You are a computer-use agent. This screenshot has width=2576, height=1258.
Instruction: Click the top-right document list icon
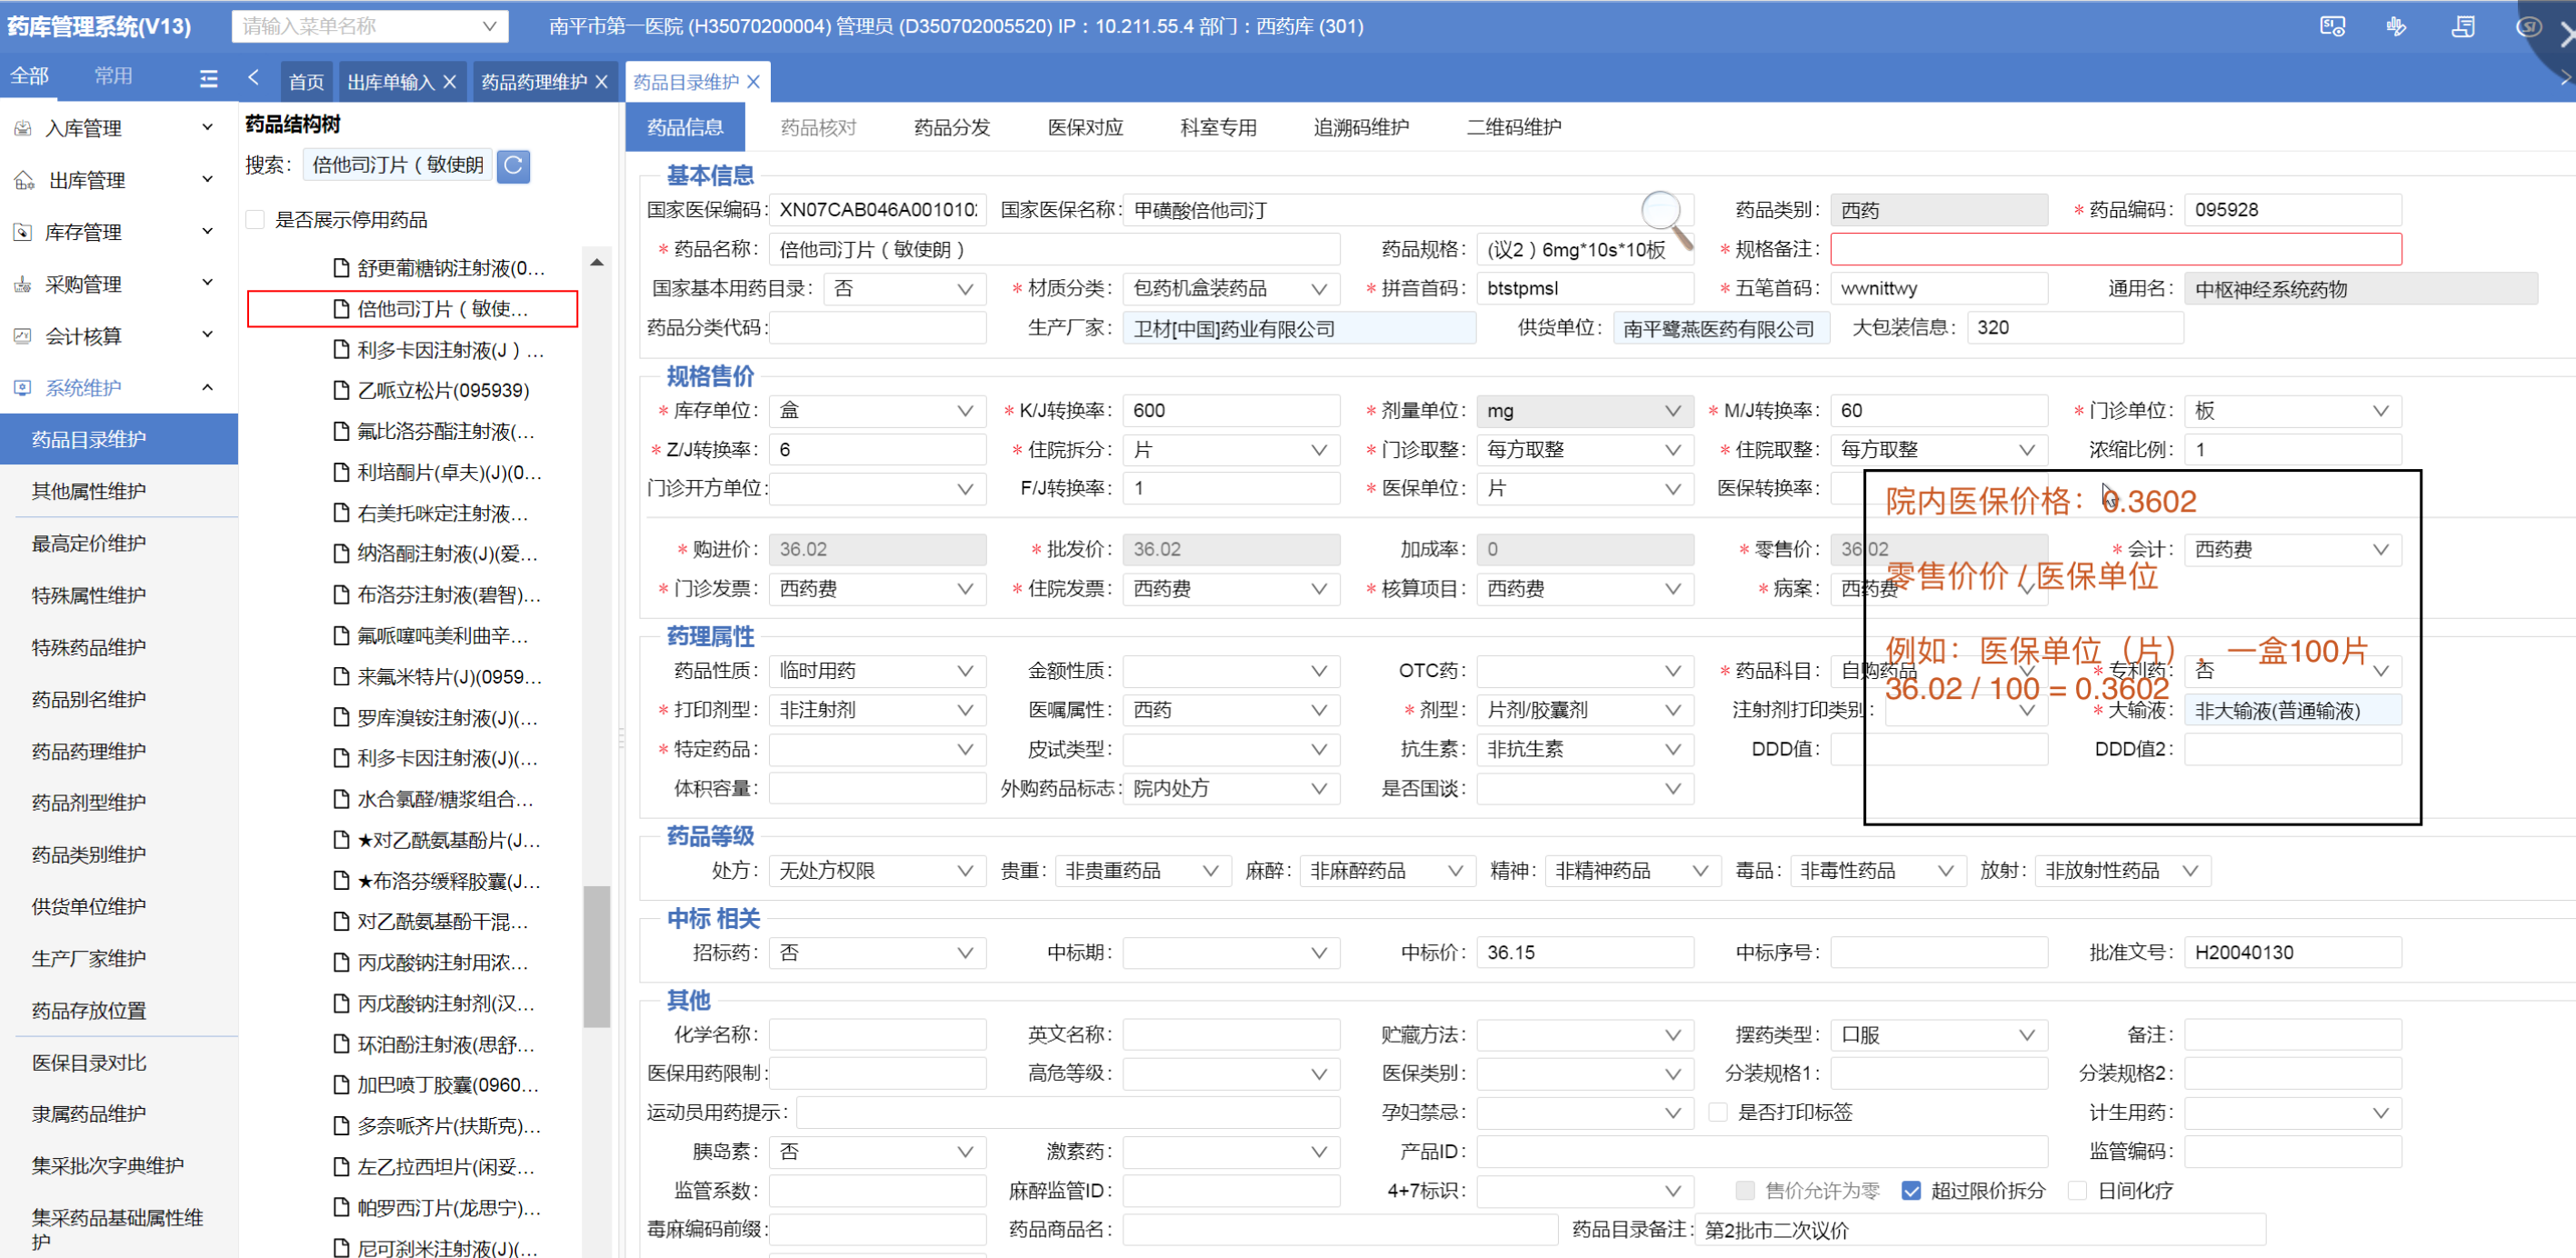(x=2462, y=26)
